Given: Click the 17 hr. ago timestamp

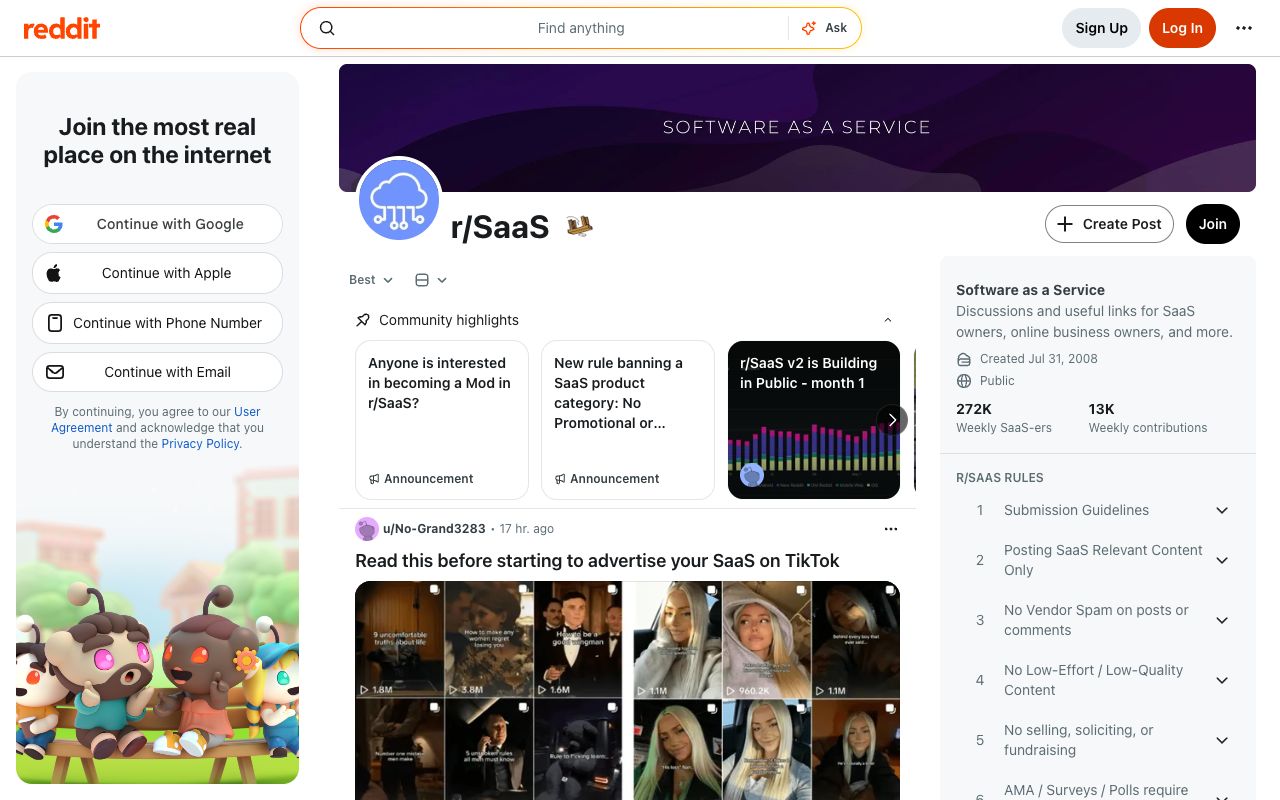Looking at the screenshot, I should pyautogui.click(x=527, y=529).
